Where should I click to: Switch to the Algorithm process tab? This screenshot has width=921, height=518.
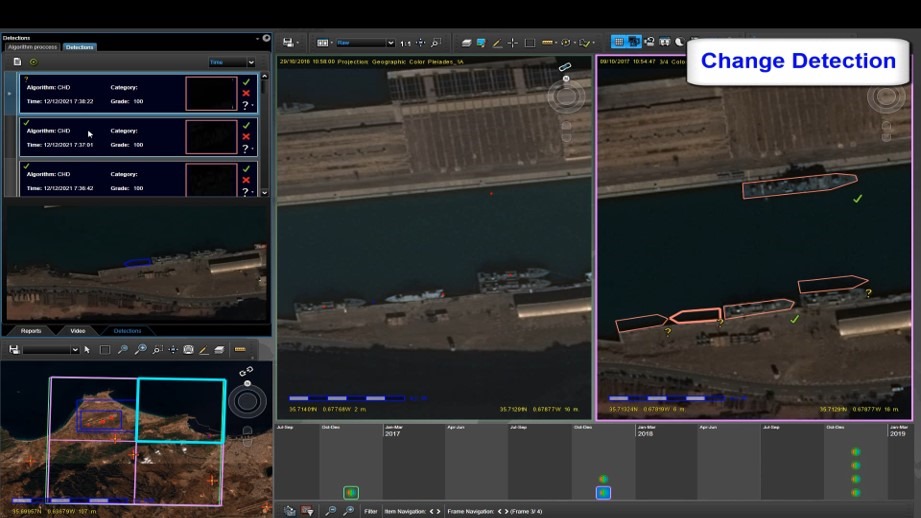(x=32, y=47)
